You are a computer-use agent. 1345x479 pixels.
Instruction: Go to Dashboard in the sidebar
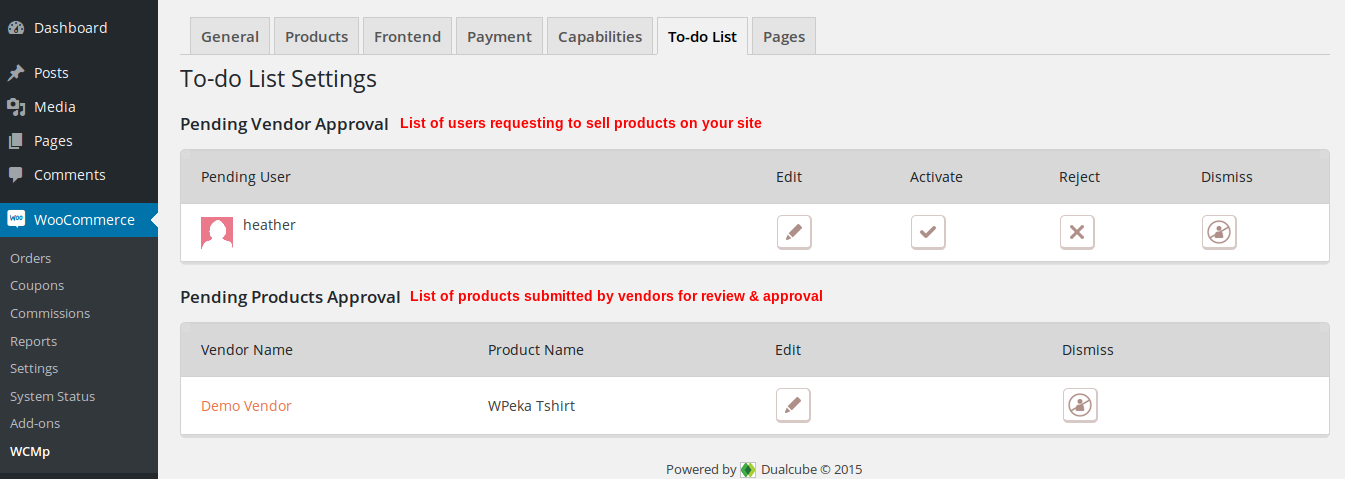click(70, 28)
